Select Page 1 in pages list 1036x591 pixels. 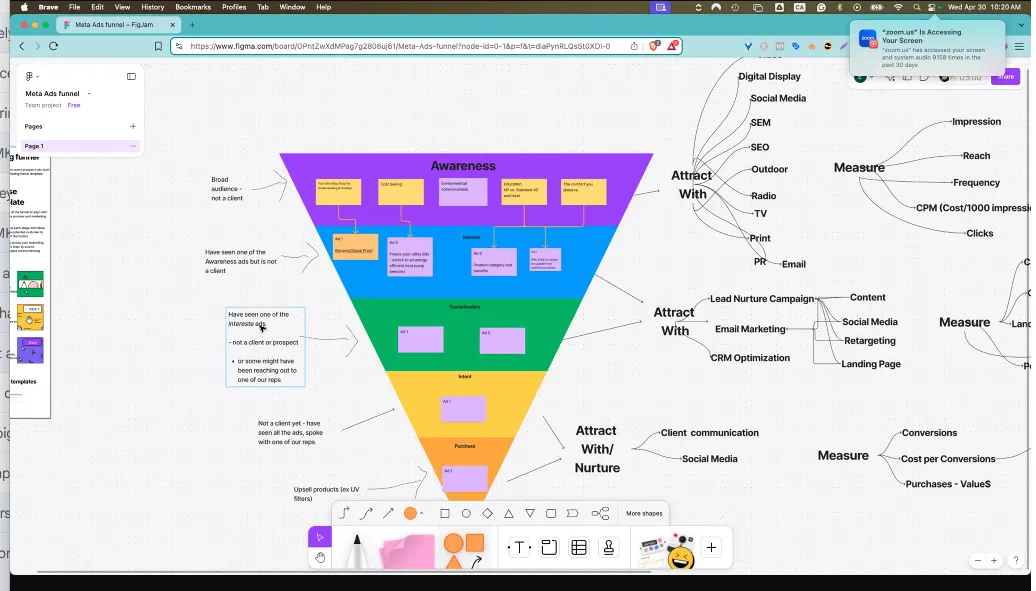click(78, 146)
